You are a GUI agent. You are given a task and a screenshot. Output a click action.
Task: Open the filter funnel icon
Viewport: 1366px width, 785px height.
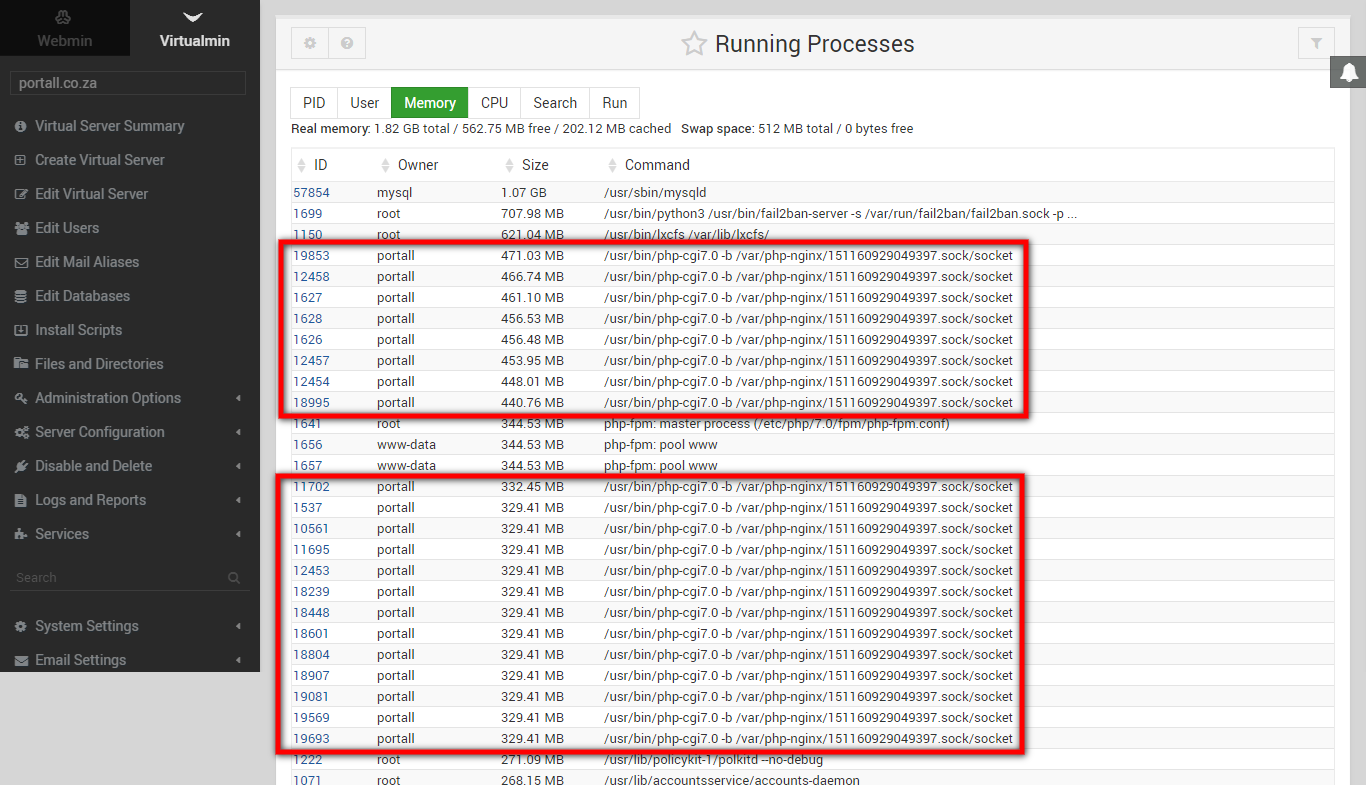(1316, 43)
